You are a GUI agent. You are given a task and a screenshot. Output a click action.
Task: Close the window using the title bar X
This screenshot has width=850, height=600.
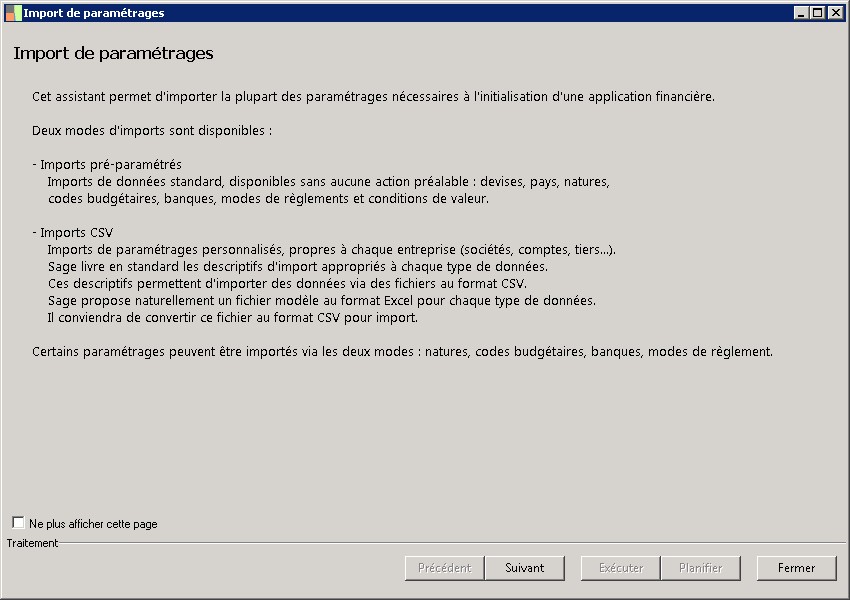pos(834,13)
